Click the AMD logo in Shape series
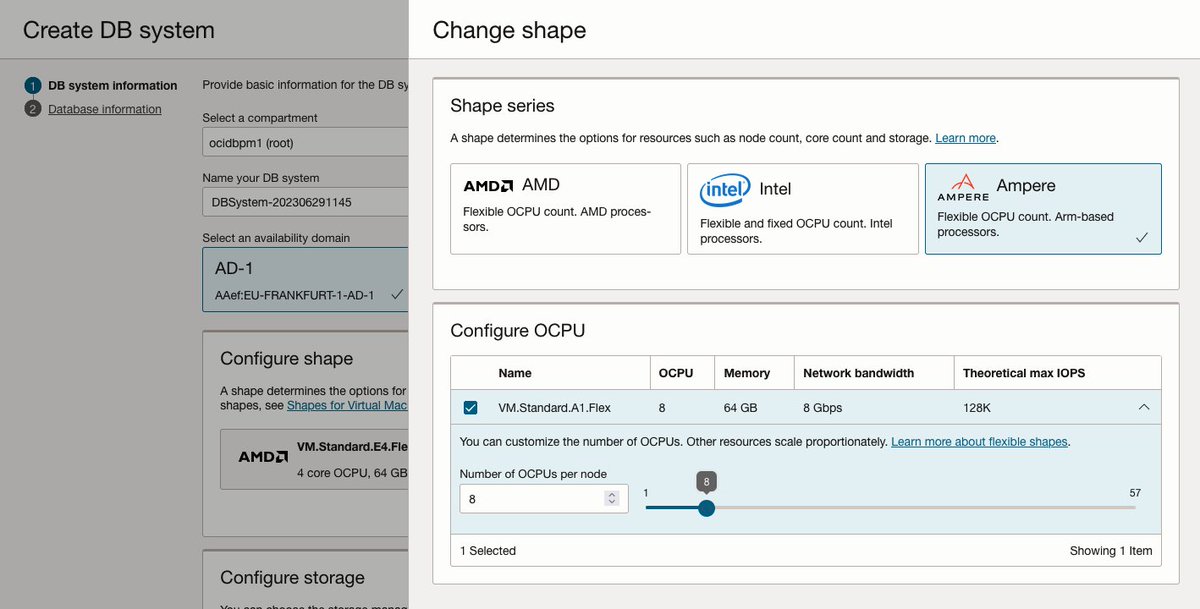This screenshot has height=609, width=1200. [488, 186]
